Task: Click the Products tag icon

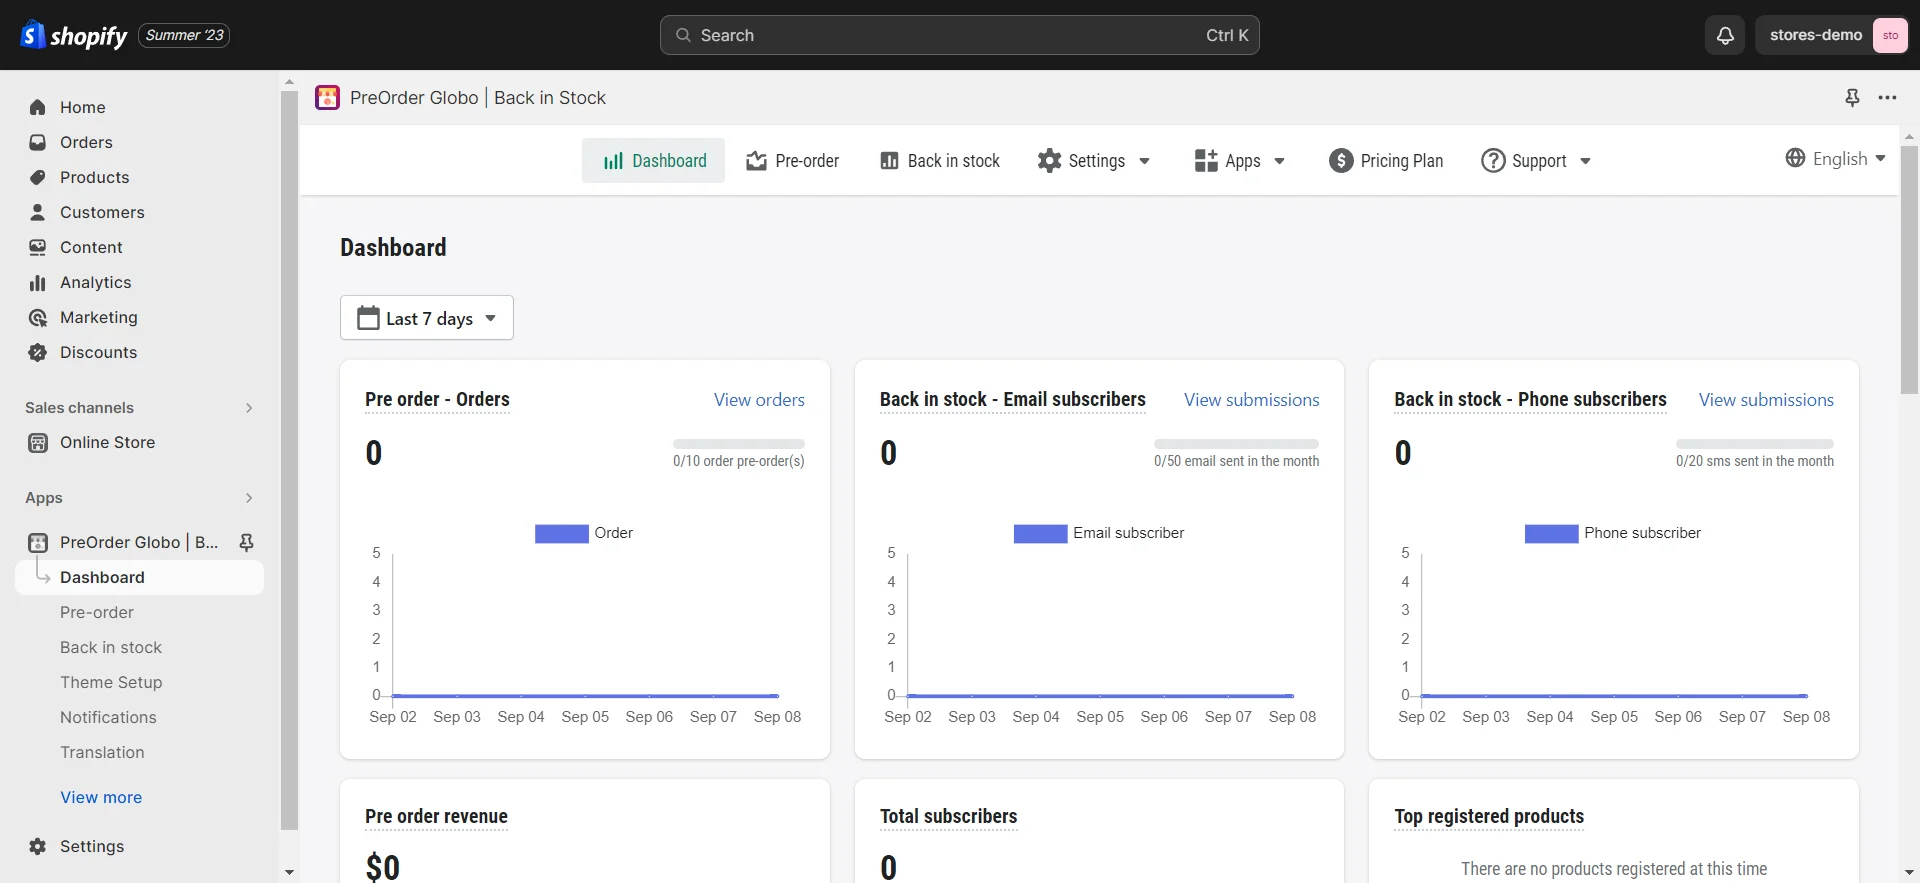Action: (38, 177)
